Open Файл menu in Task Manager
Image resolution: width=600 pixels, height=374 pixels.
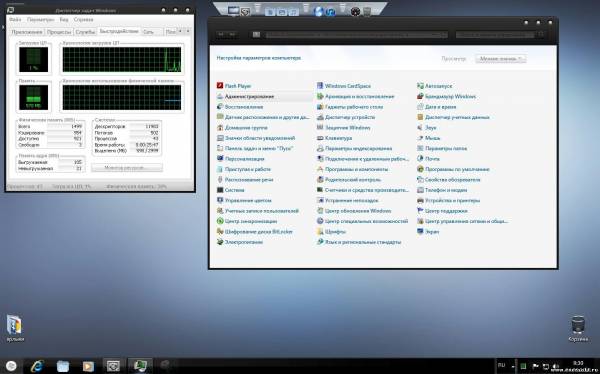(15, 20)
